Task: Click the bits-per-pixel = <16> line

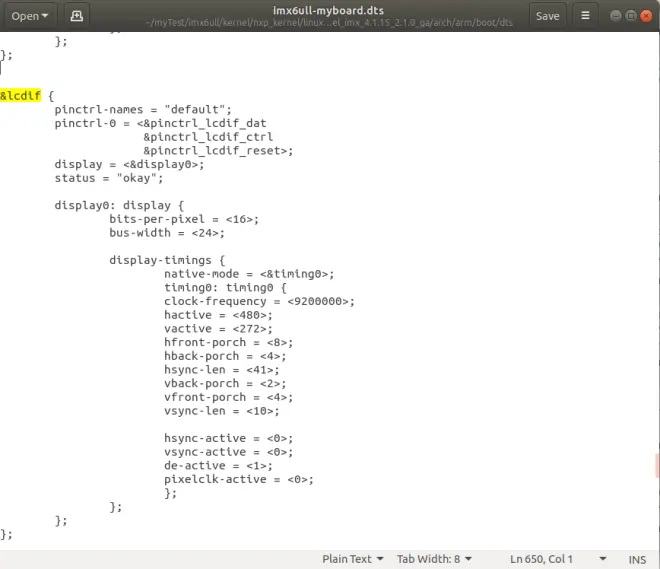Action: click(184, 219)
